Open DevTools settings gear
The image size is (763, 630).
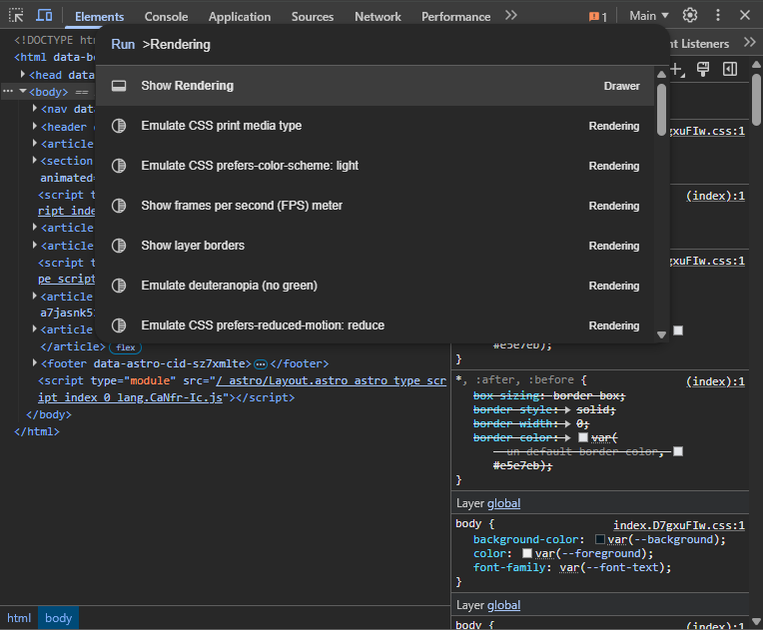(x=690, y=16)
